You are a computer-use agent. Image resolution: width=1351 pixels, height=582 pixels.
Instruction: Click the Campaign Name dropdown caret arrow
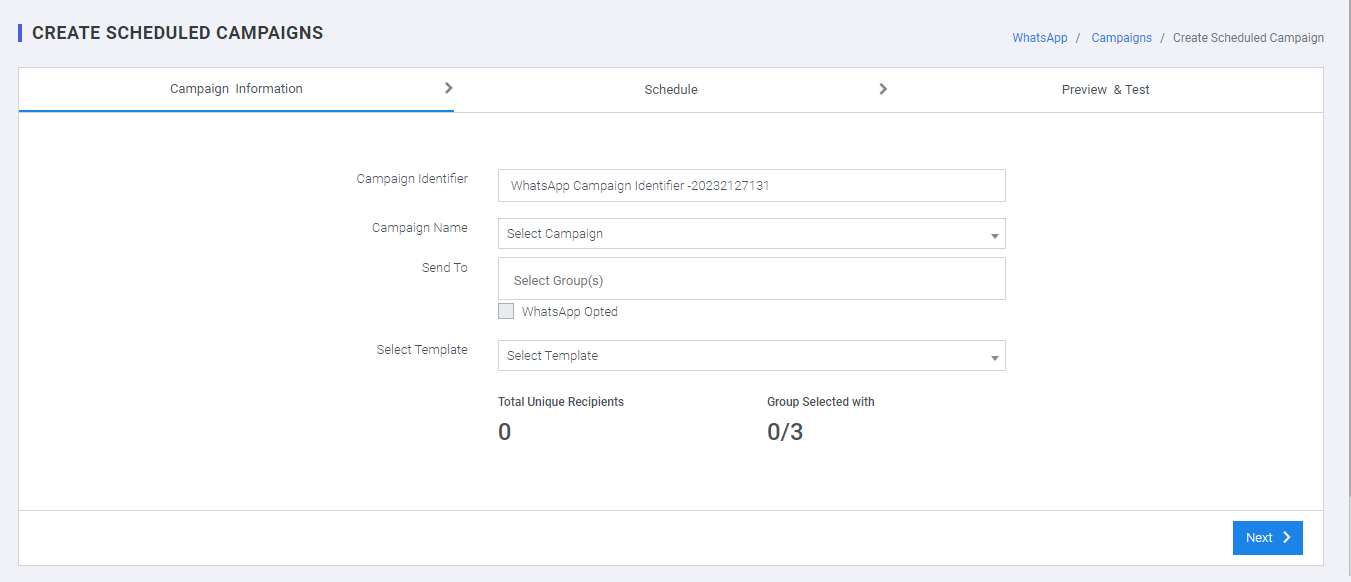point(995,236)
